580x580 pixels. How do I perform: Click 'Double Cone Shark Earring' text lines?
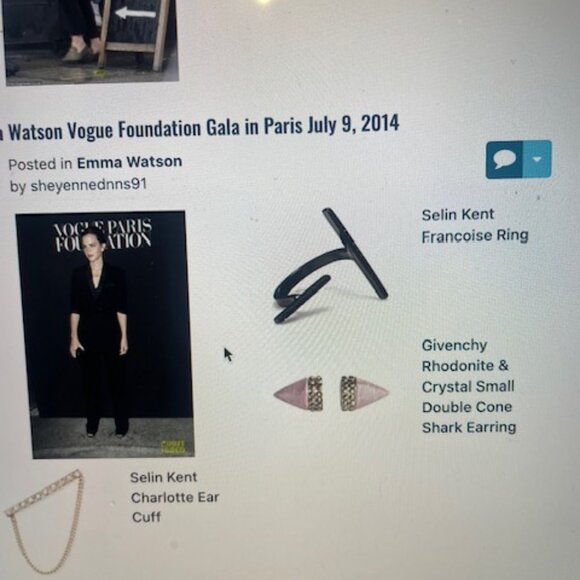coord(469,417)
